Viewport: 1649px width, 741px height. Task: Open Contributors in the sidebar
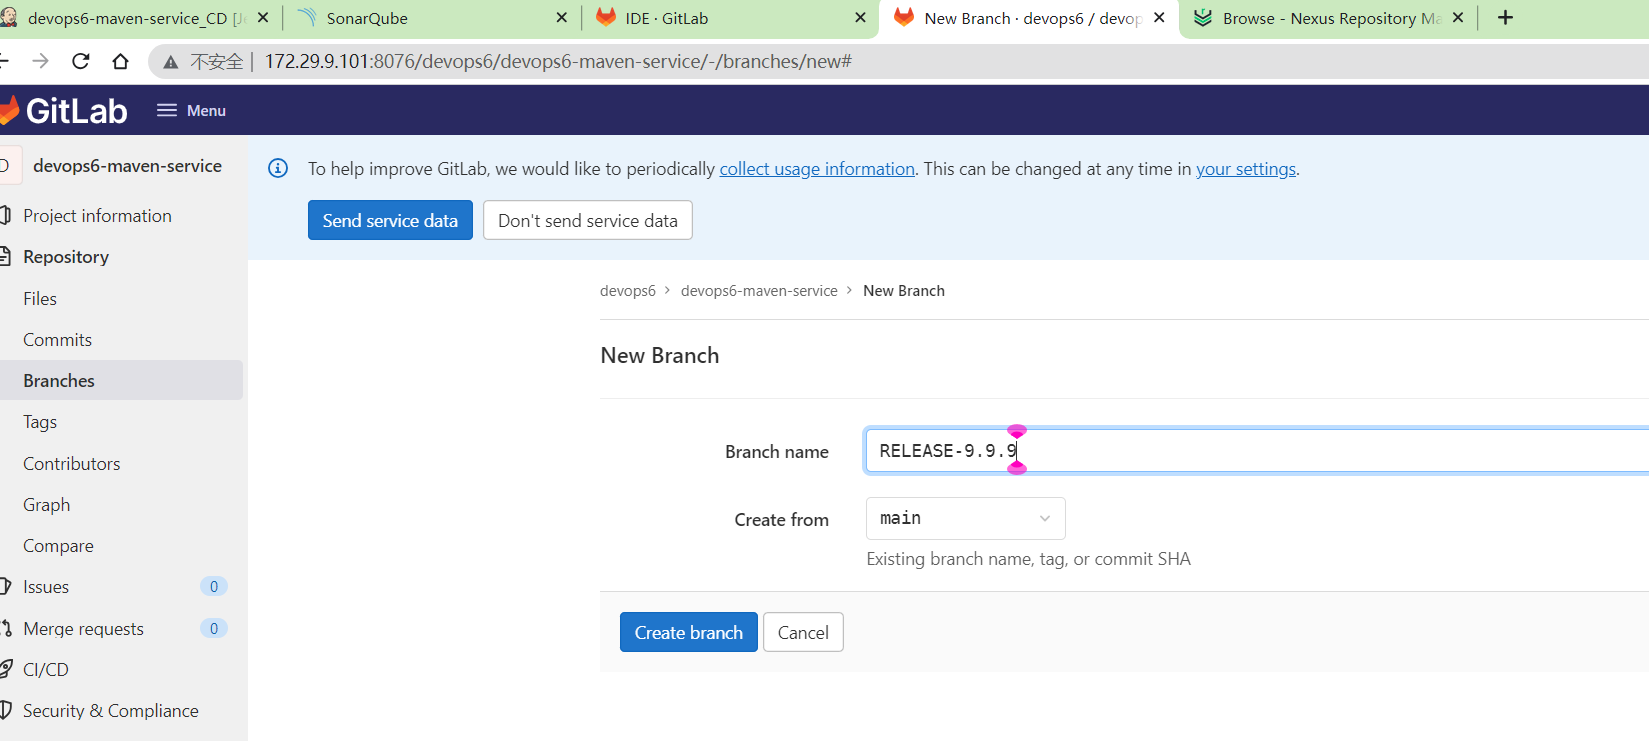(x=71, y=464)
